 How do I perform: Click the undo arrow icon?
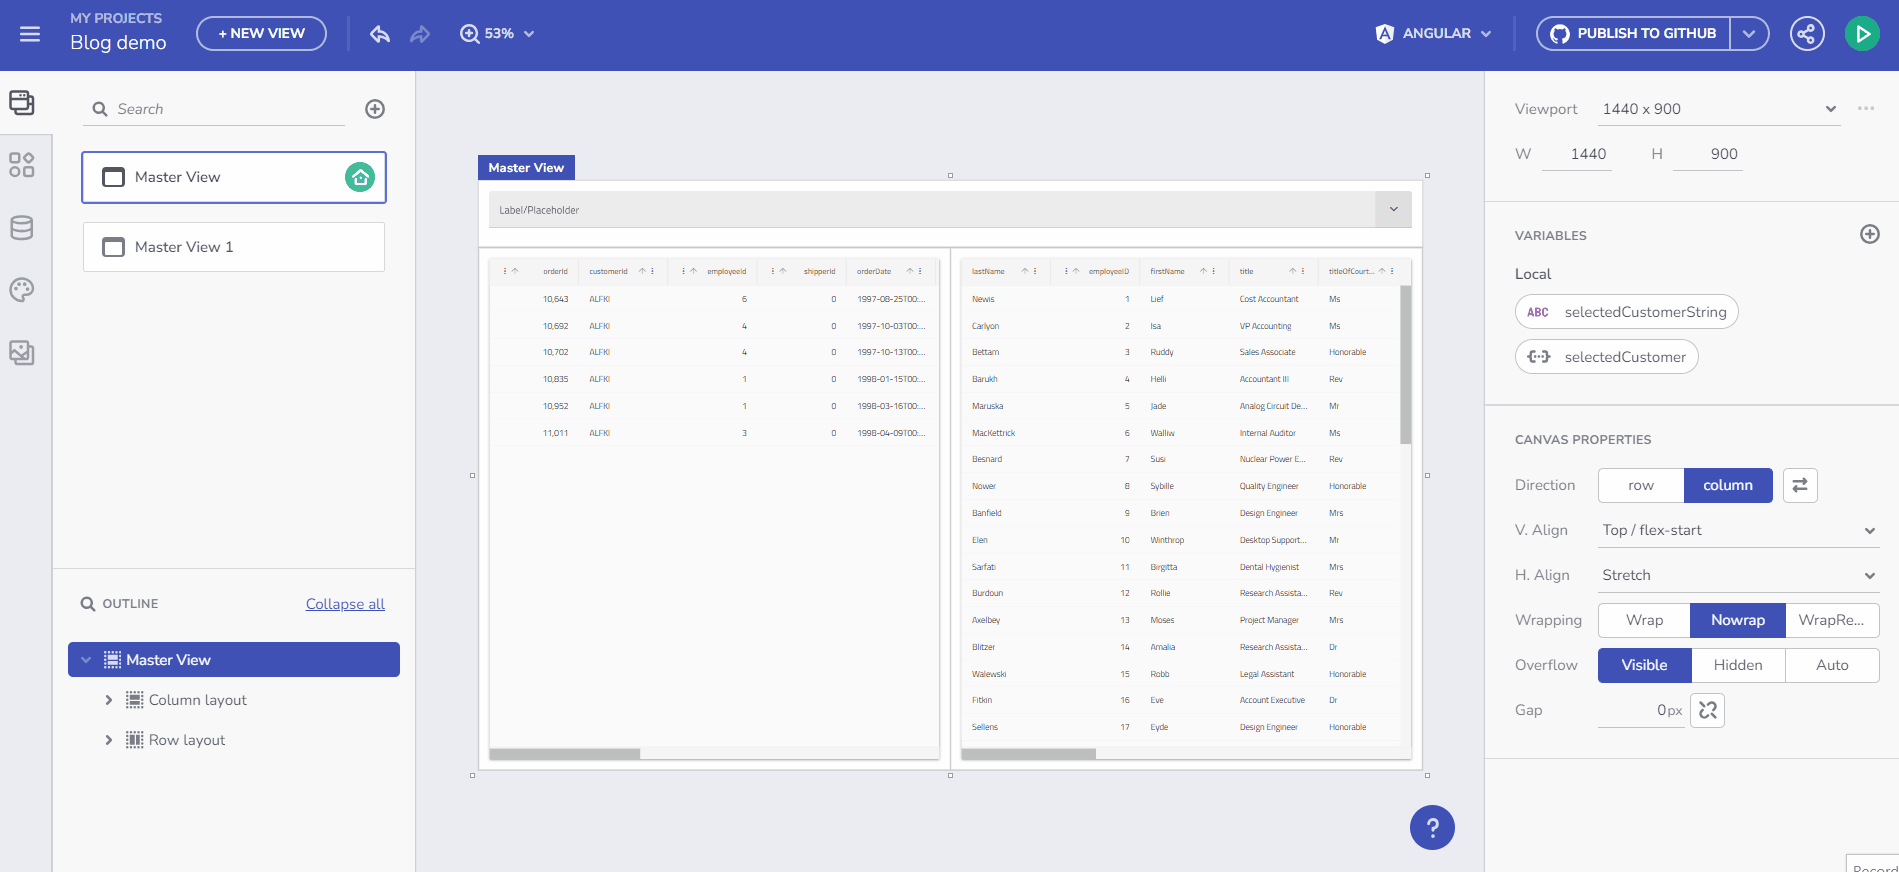[380, 34]
